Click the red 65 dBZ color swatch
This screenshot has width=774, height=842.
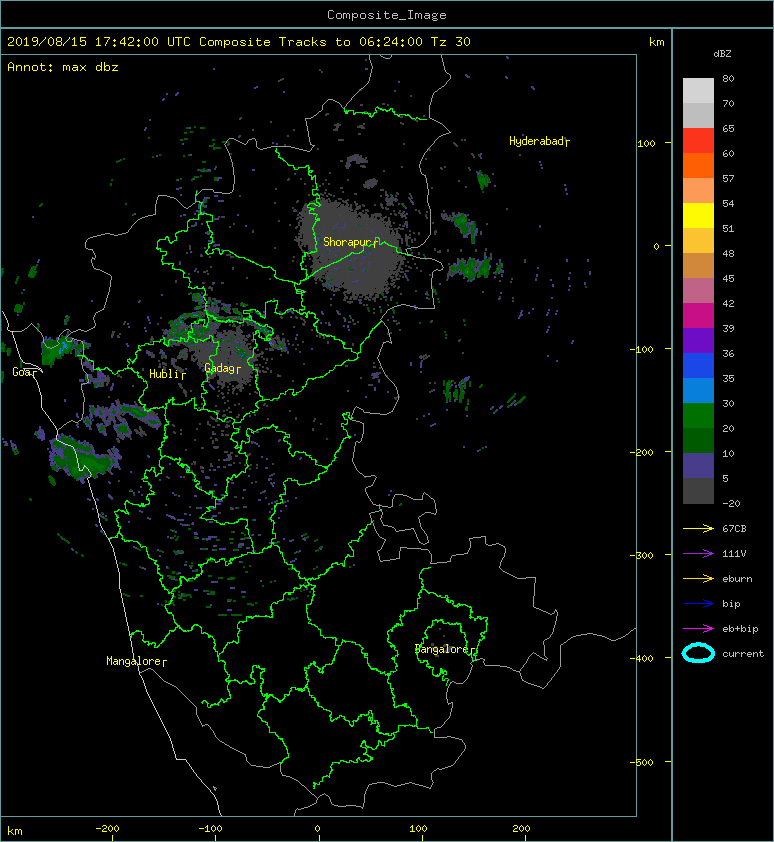click(x=698, y=141)
